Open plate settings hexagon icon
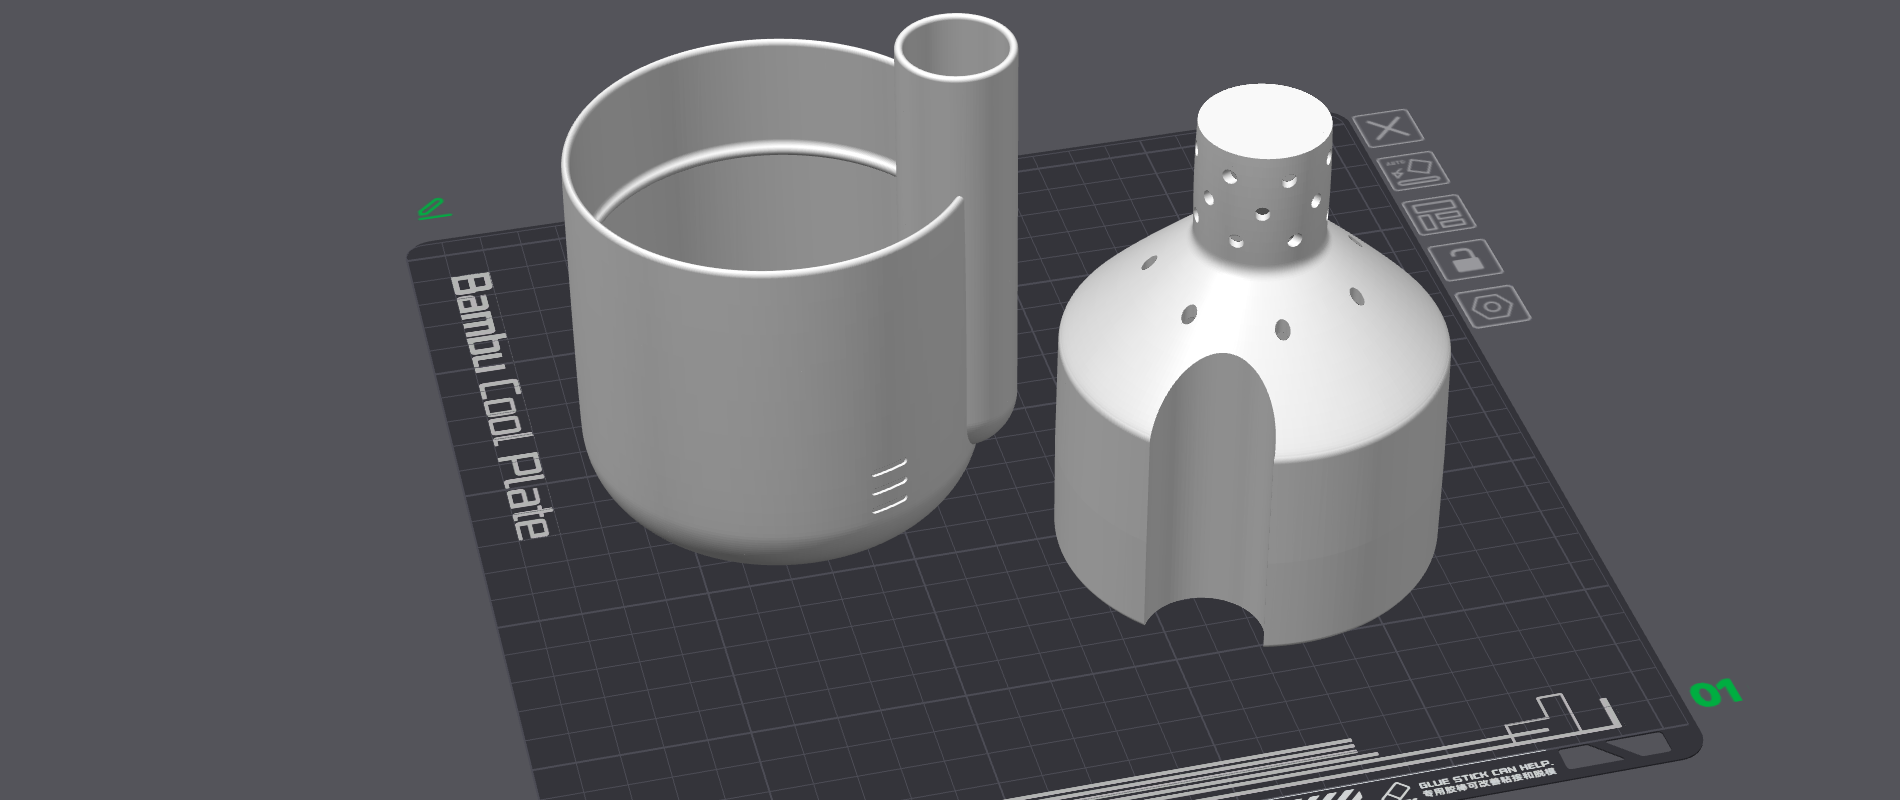 click(1494, 306)
